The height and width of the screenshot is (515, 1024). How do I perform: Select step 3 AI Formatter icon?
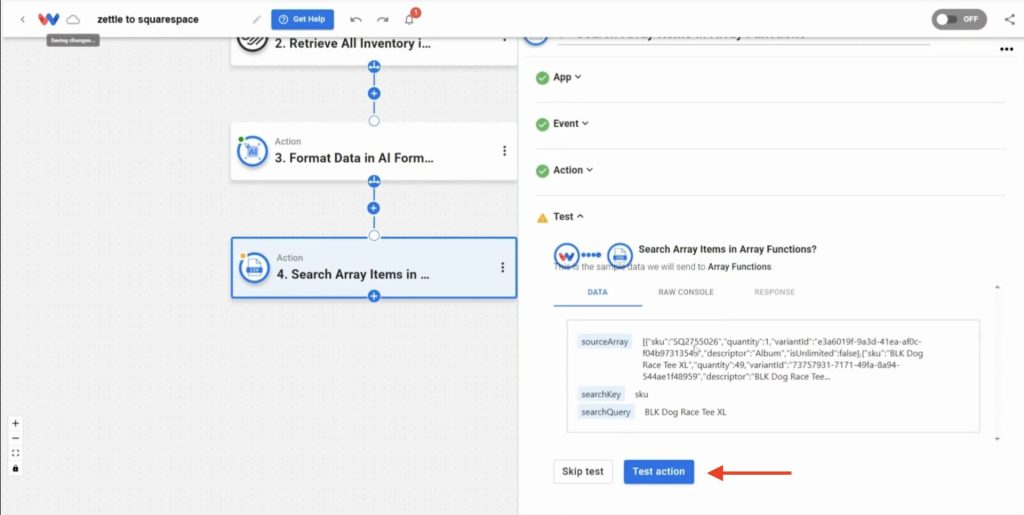tap(253, 151)
